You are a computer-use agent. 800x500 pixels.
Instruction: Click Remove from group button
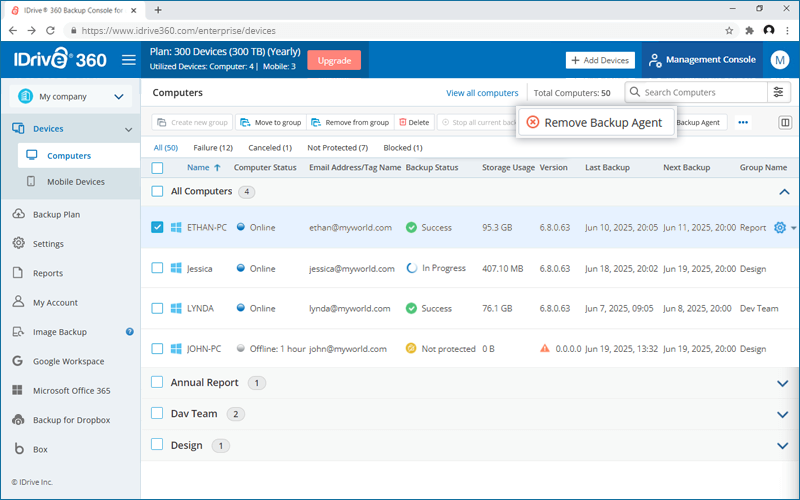coord(350,122)
